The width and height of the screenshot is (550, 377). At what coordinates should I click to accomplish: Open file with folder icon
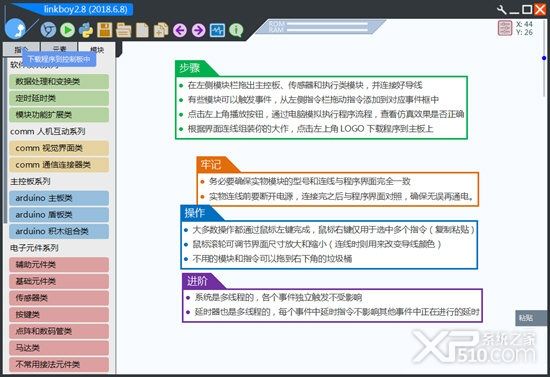[x=123, y=31]
